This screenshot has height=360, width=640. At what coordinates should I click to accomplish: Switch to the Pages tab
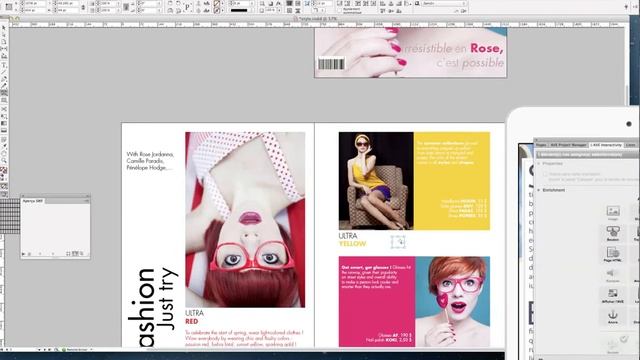tap(541, 145)
